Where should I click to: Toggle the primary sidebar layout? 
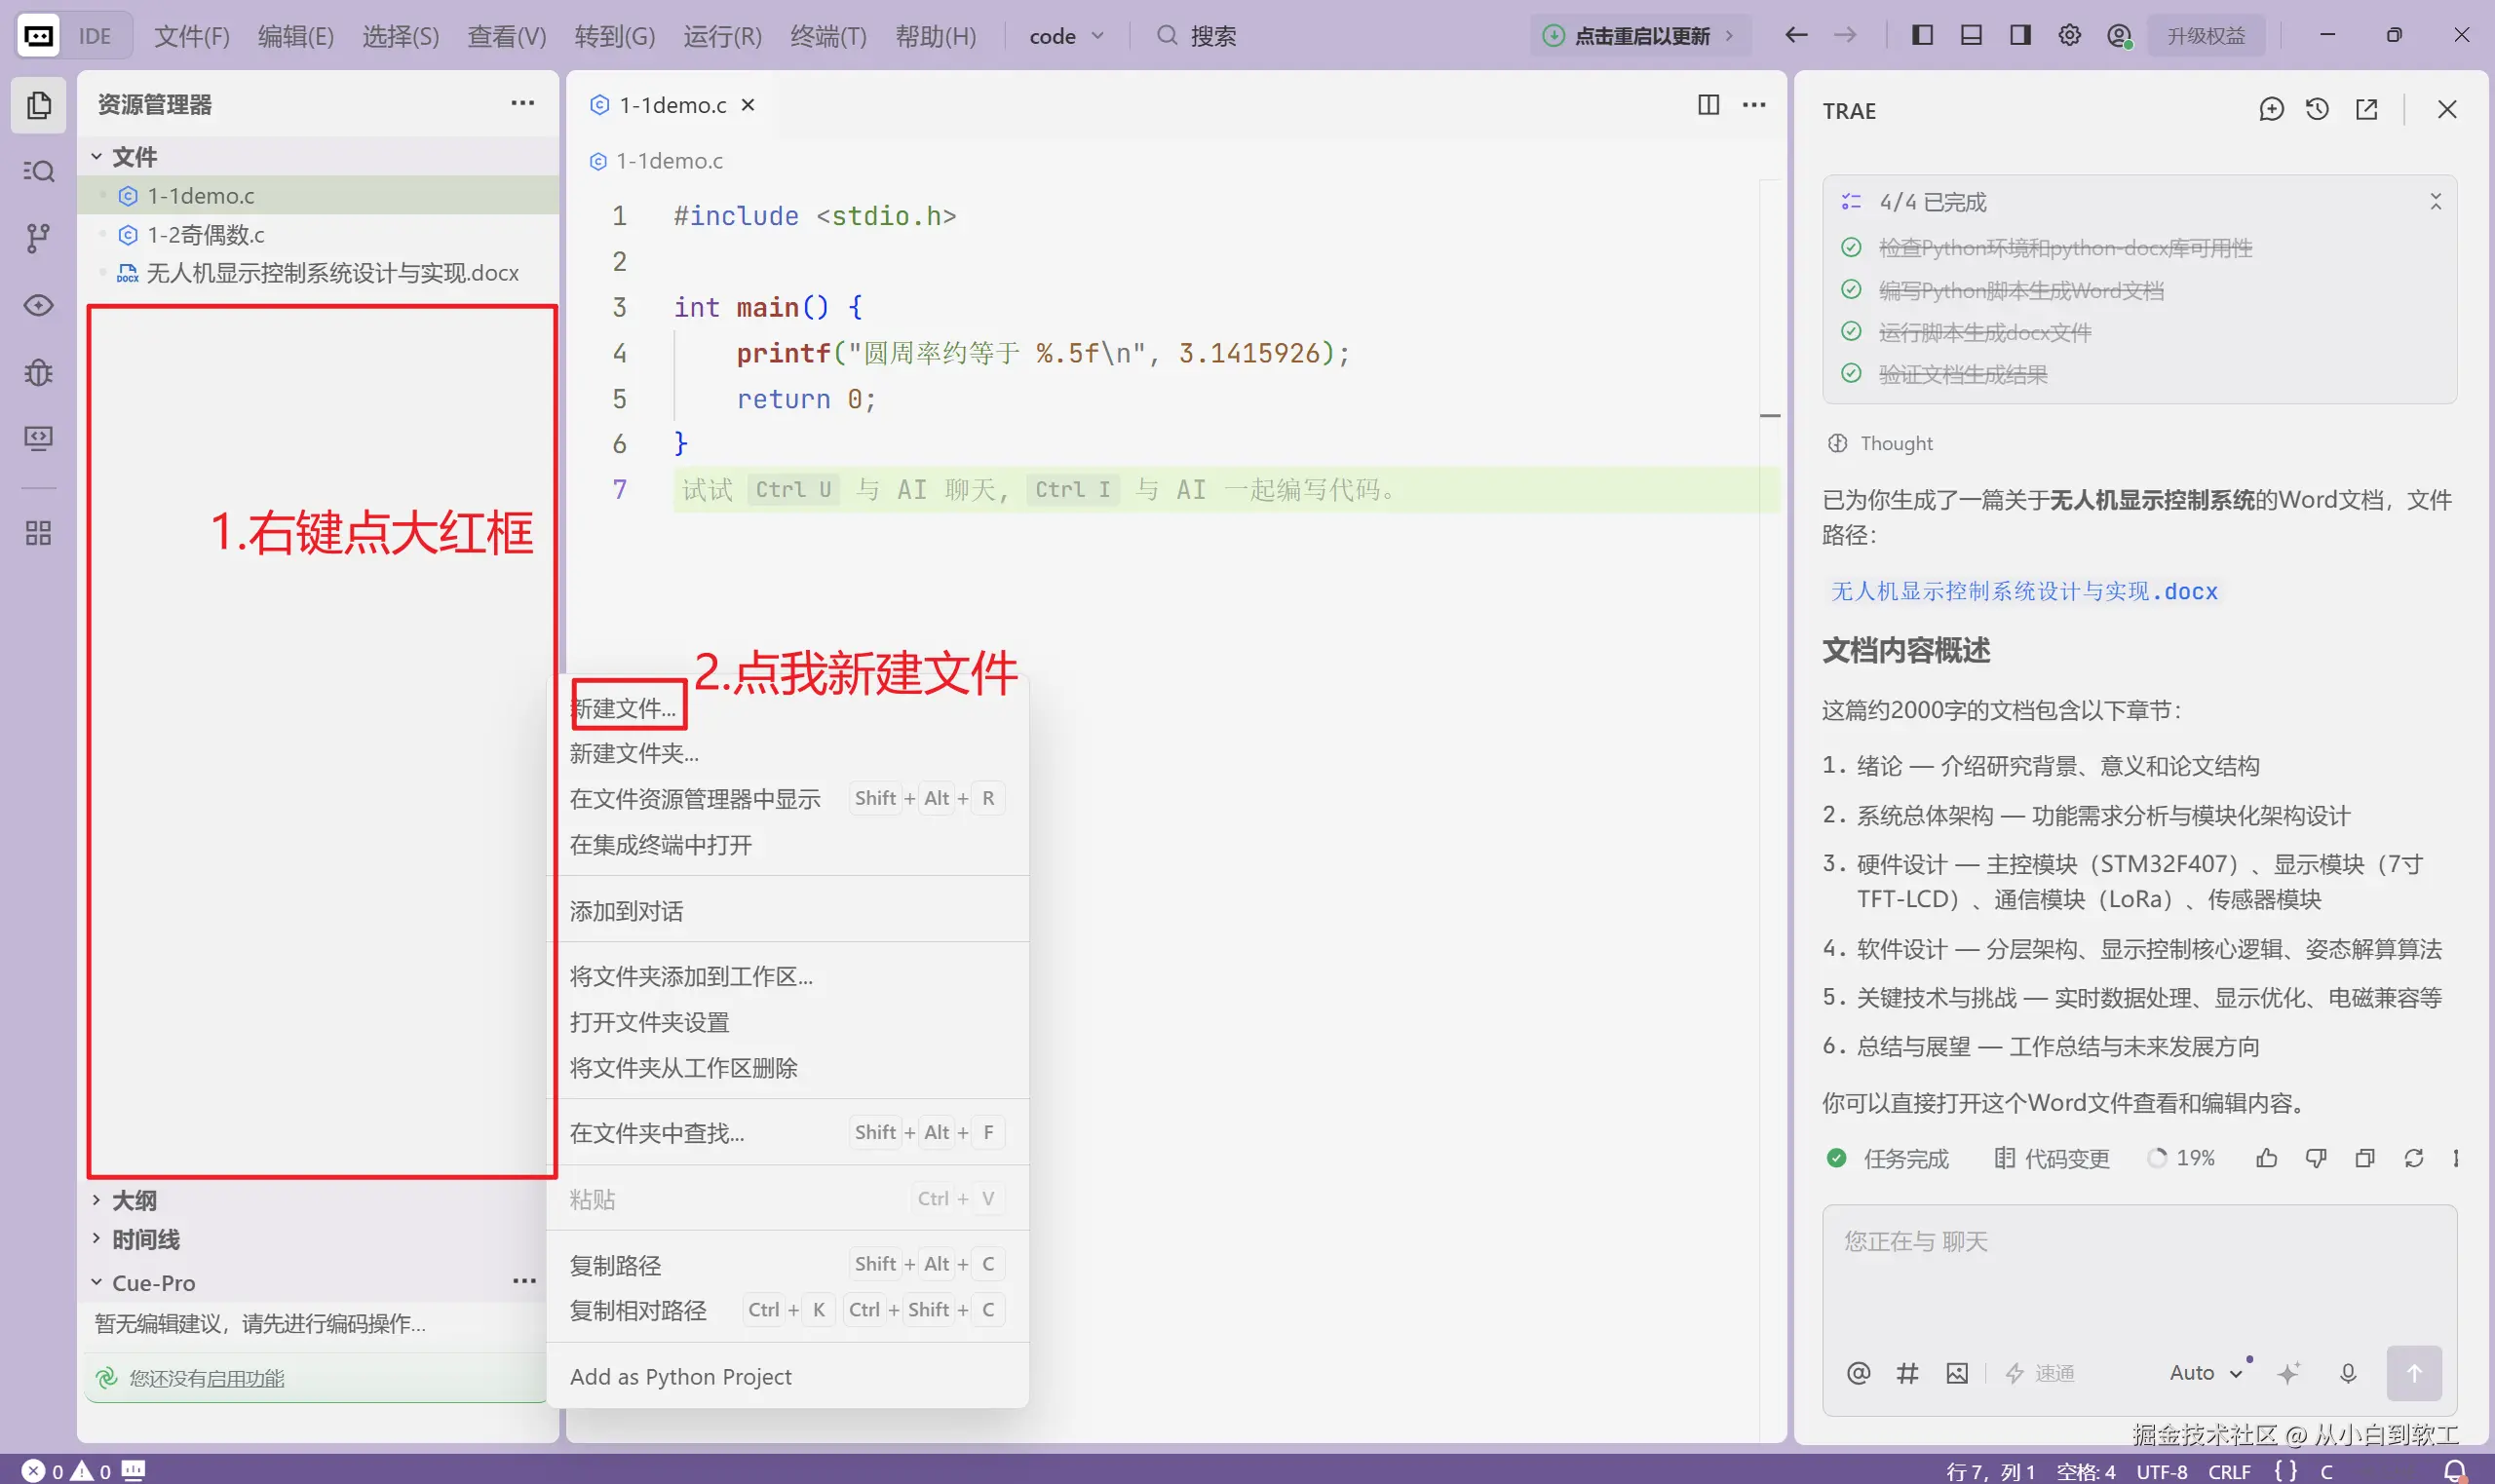(x=1922, y=36)
